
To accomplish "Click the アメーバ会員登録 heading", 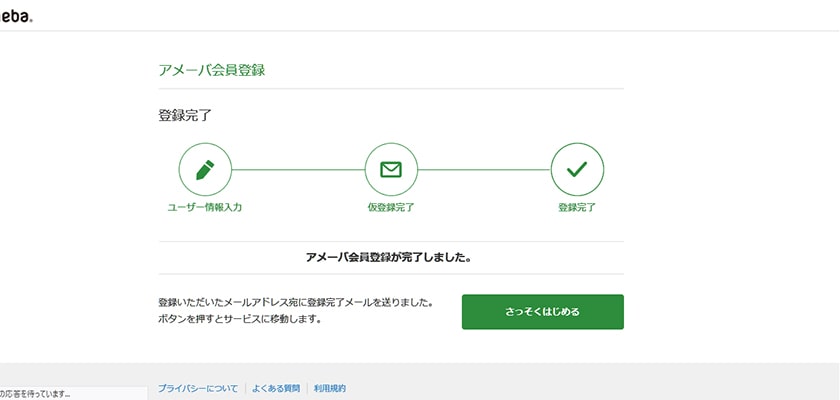I will pos(212,70).
